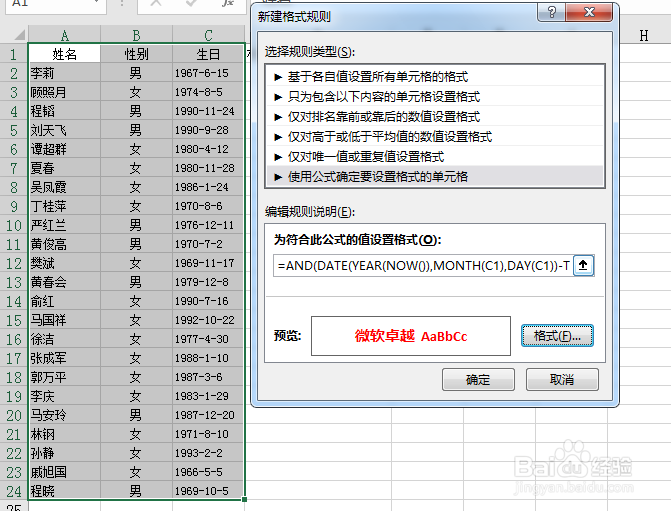Screen dimensions: 671x511
Task: Close the 新建格式规则 dialog
Action: [589, 12]
